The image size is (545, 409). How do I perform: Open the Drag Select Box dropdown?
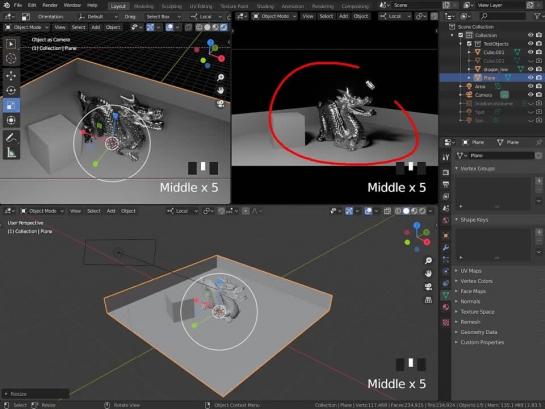163,16
